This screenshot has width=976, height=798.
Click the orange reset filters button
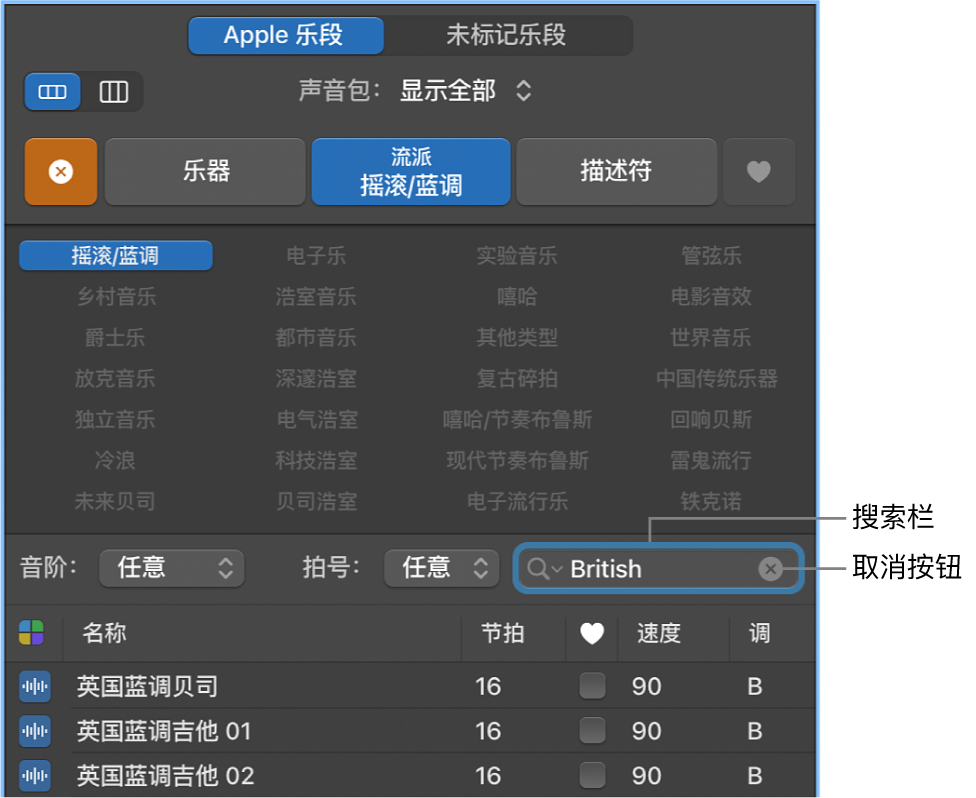(x=61, y=172)
